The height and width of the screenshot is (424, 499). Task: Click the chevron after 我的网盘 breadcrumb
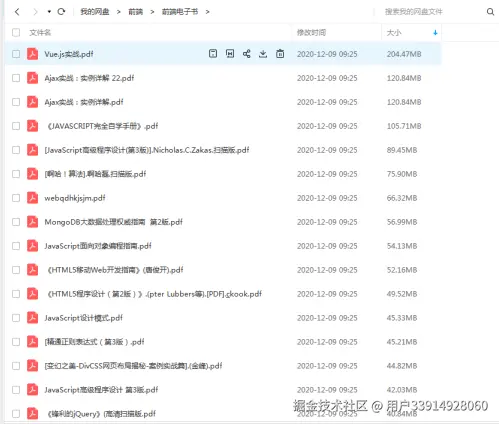click(x=118, y=12)
